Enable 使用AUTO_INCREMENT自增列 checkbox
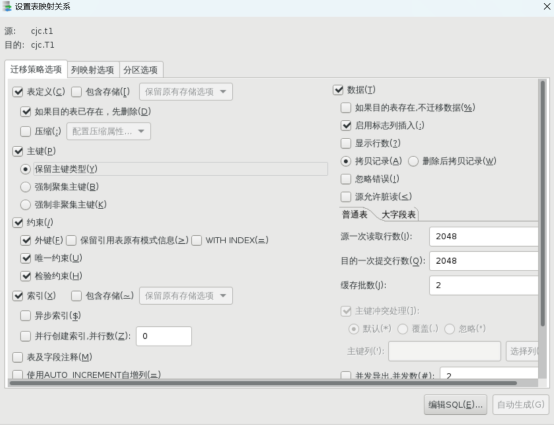The image size is (554, 426). click(x=18, y=375)
